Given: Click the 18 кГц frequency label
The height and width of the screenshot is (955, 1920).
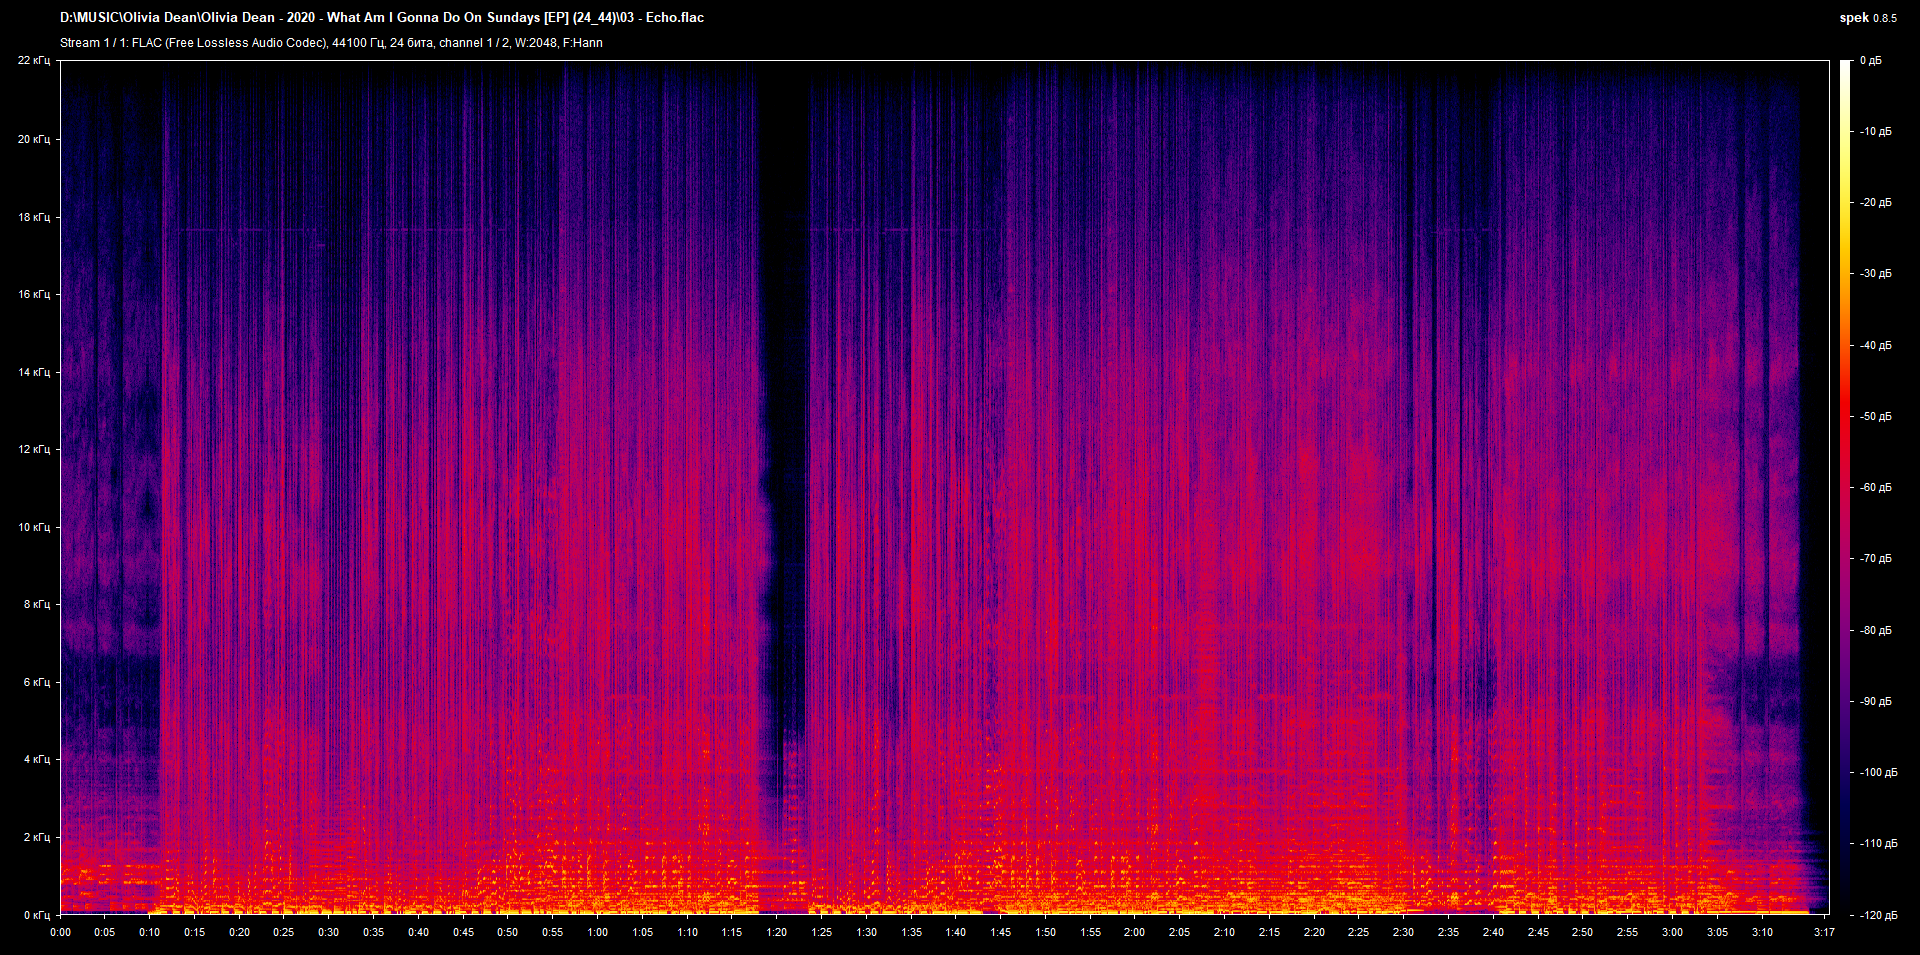Looking at the screenshot, I should [34, 217].
